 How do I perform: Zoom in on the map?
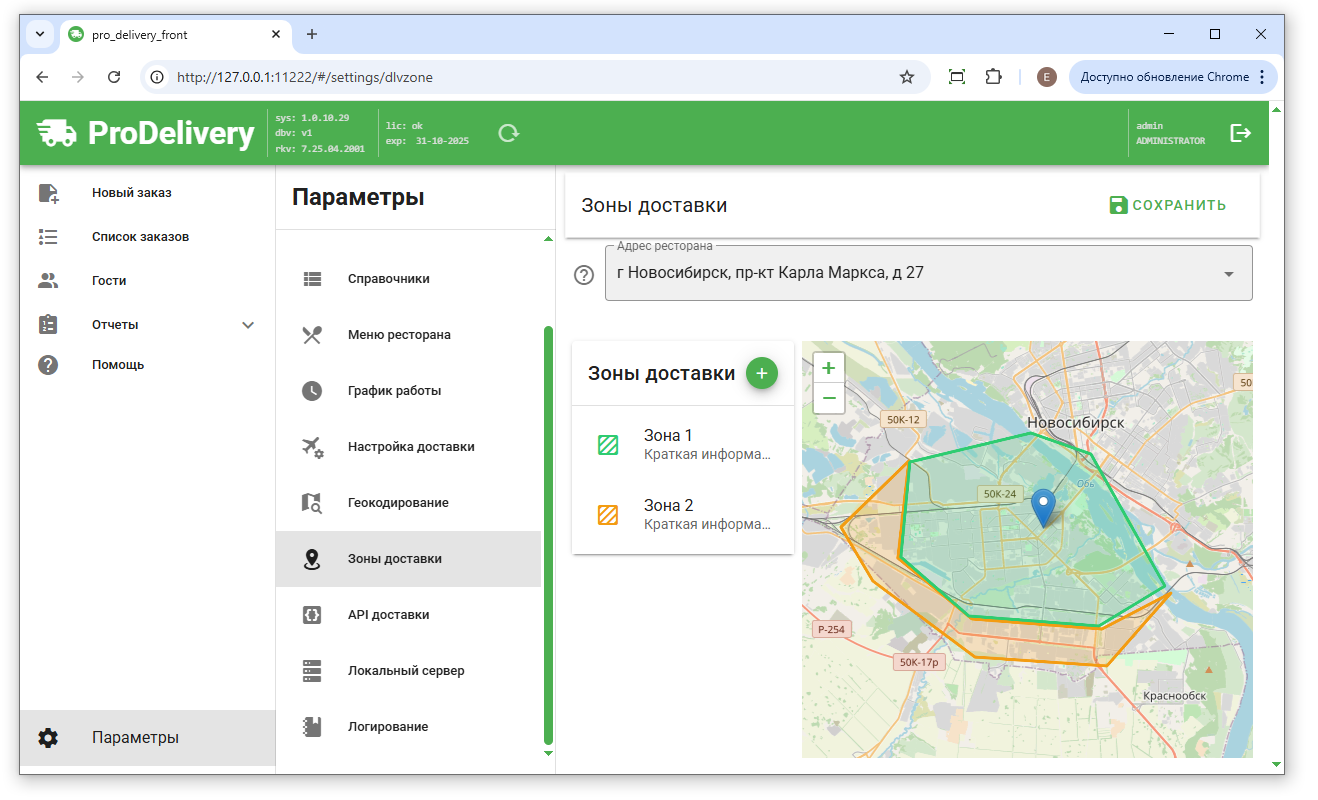[828, 368]
